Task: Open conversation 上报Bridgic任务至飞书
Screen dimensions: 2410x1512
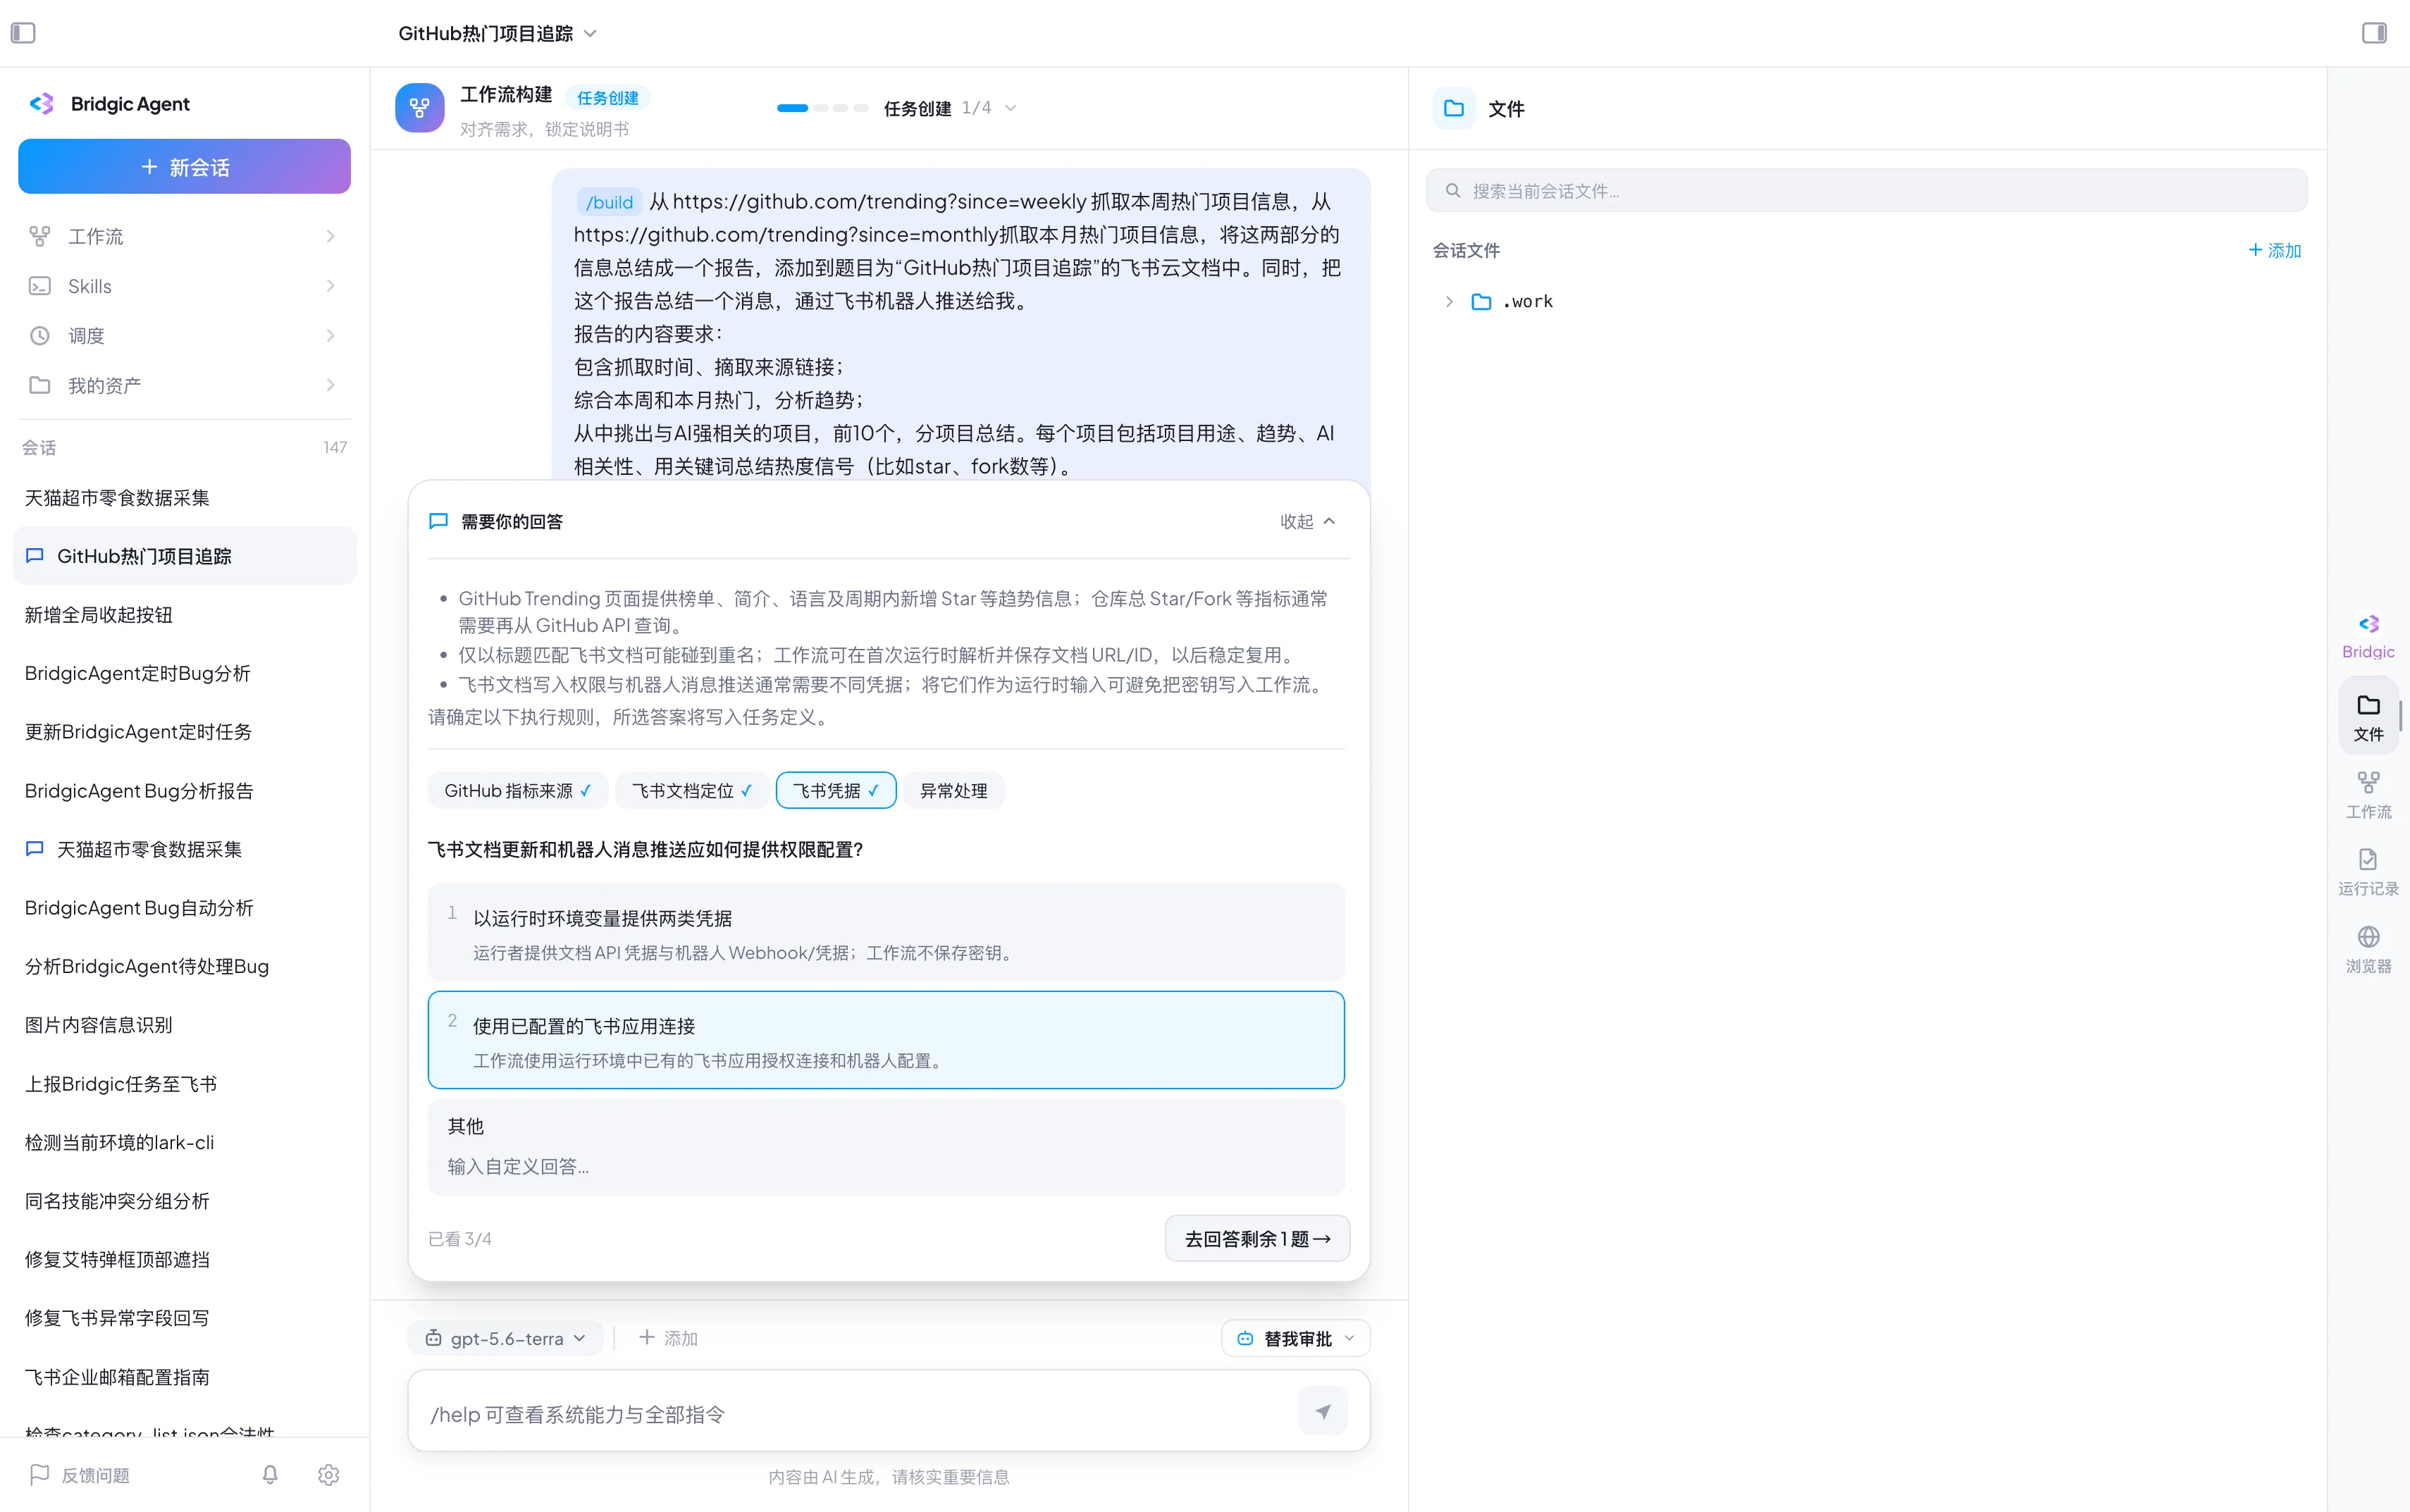Action: [x=184, y=1083]
